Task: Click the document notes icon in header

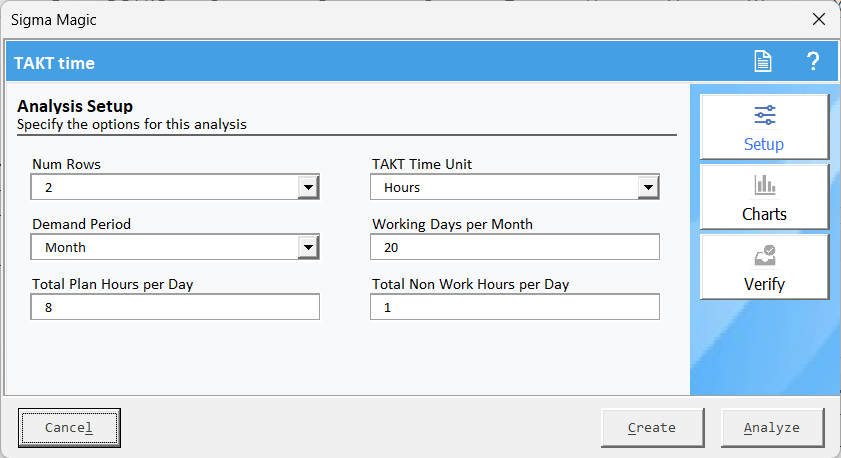Action: pyautogui.click(x=763, y=62)
